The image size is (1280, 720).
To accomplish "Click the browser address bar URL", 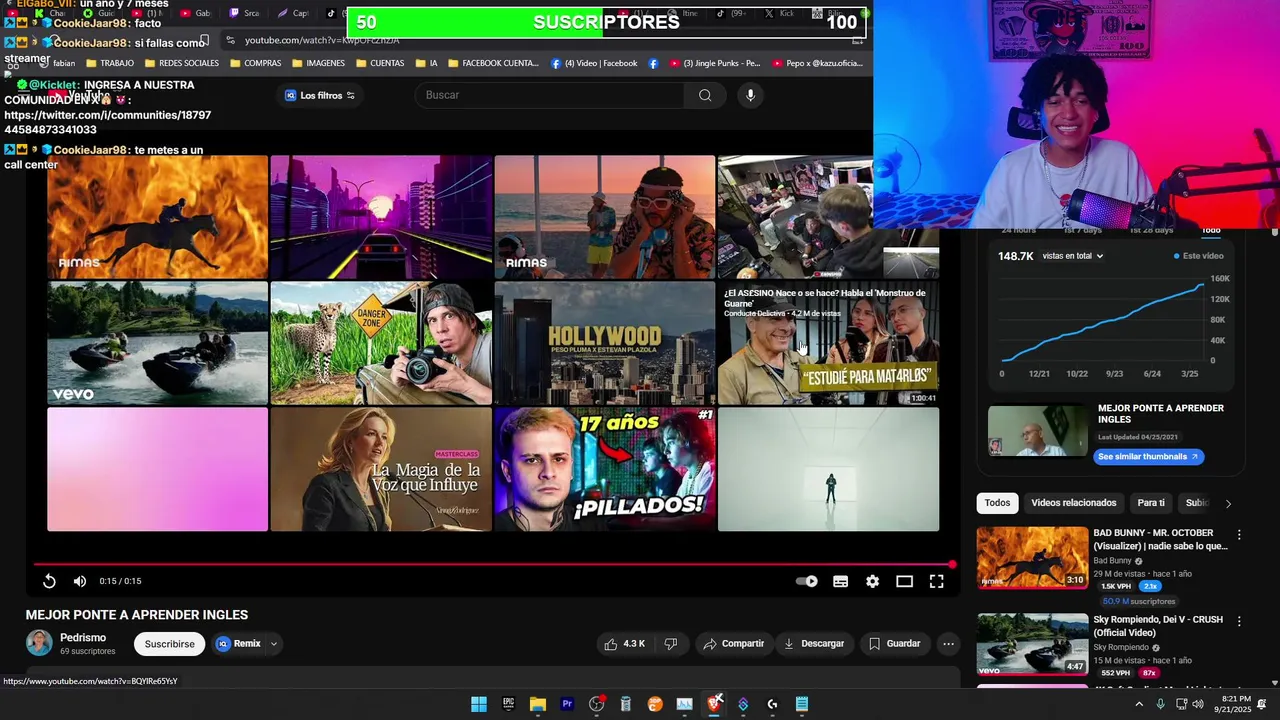I will [x=322, y=40].
